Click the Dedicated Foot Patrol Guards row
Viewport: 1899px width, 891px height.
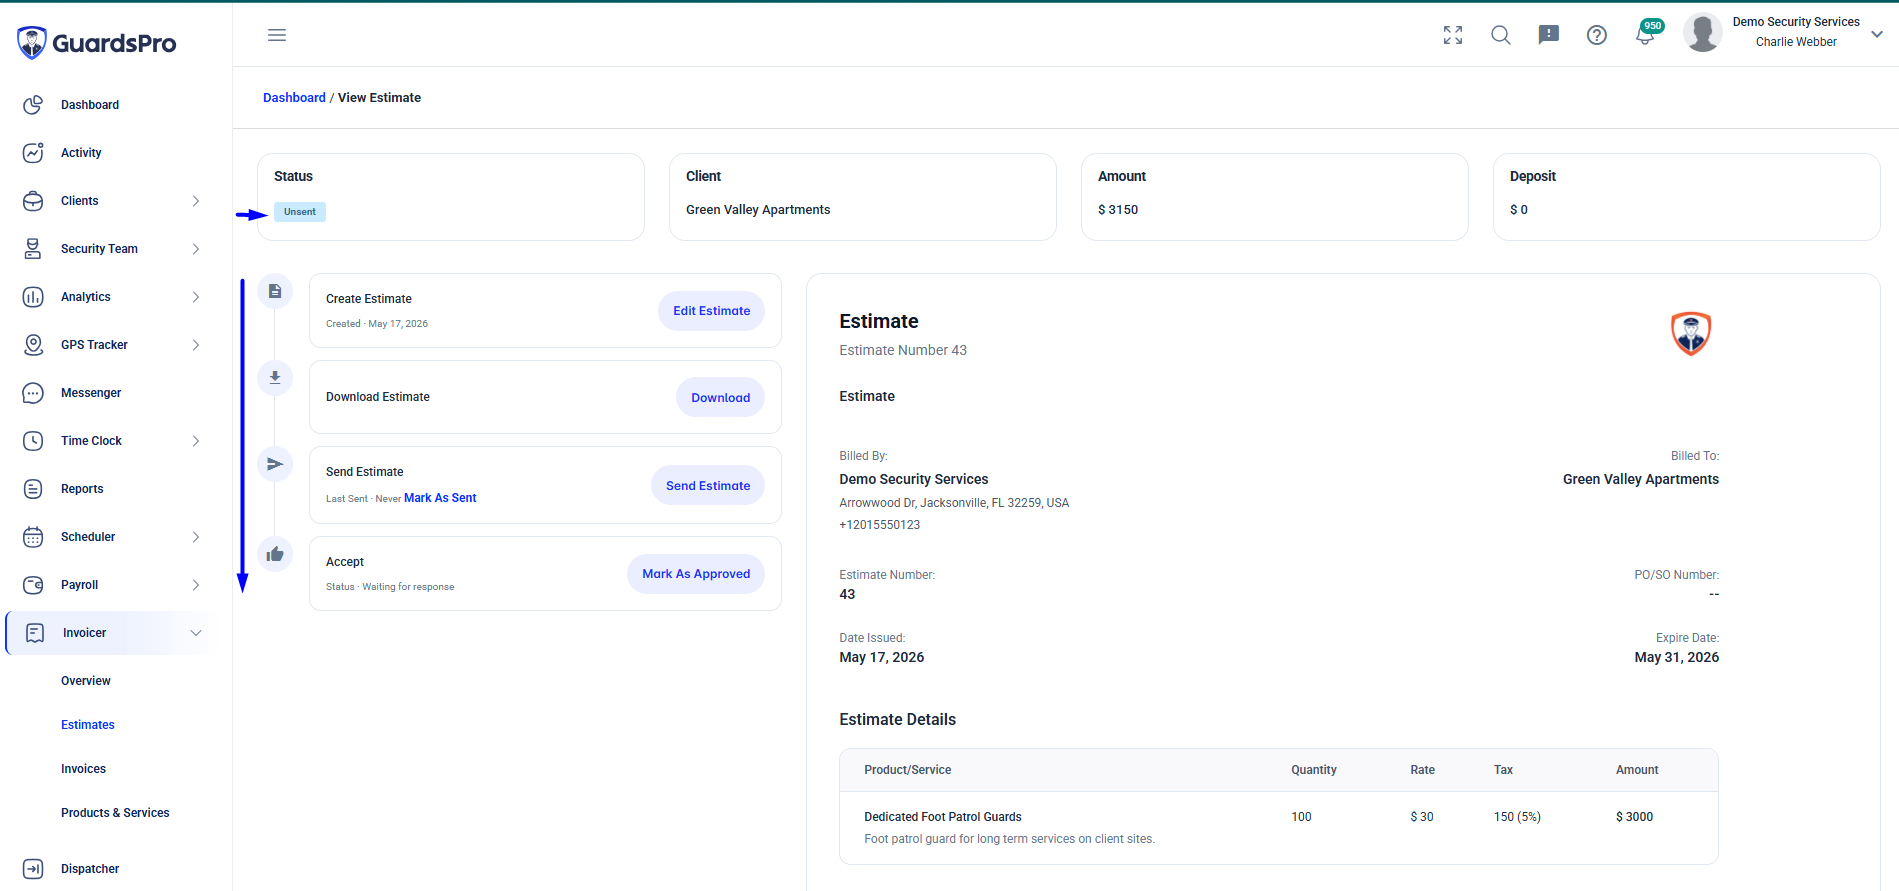pos(1278,828)
